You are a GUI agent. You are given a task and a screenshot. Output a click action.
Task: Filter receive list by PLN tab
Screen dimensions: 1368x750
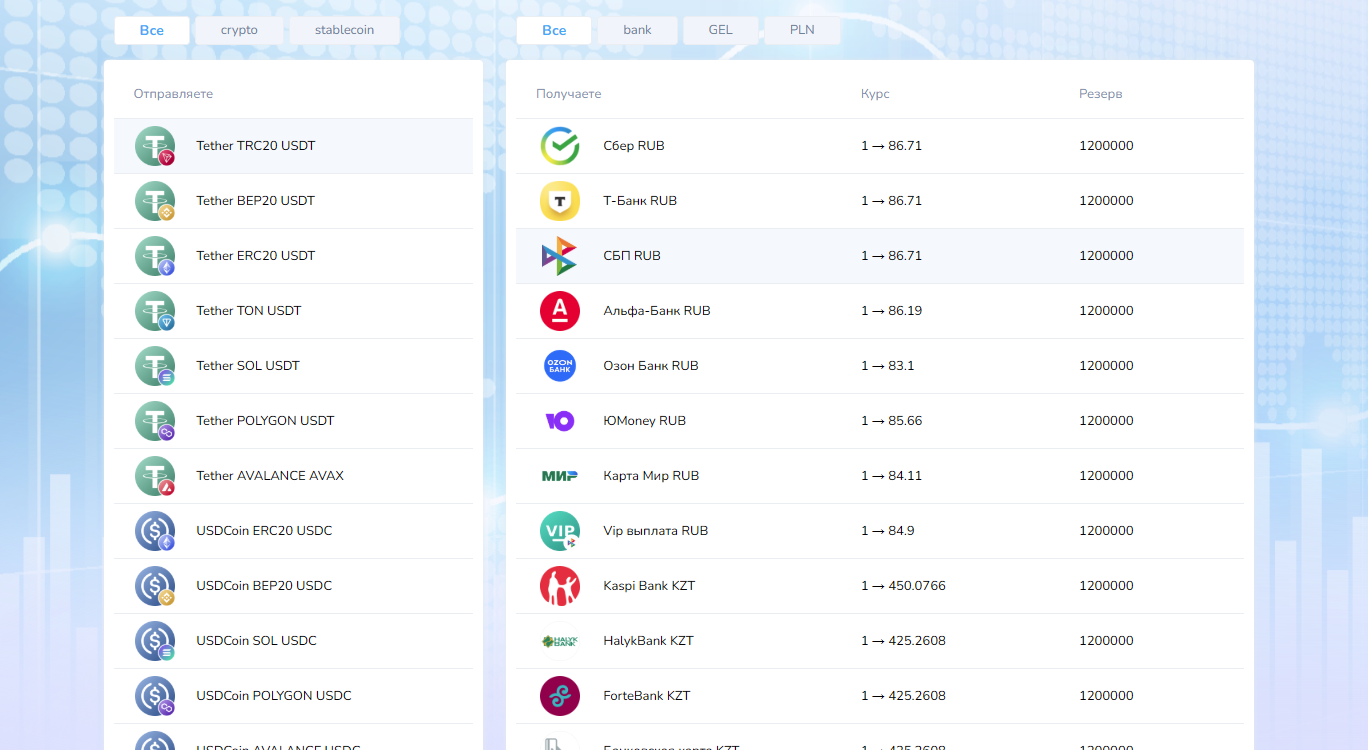pos(802,30)
